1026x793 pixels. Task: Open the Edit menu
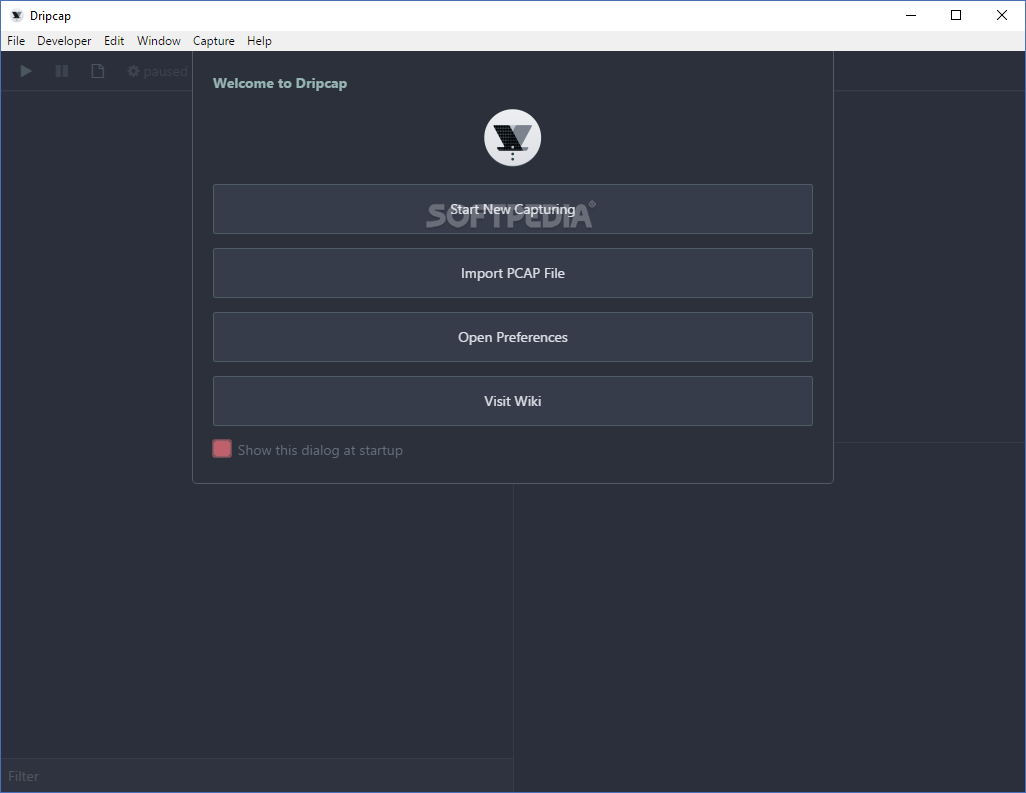(x=114, y=41)
